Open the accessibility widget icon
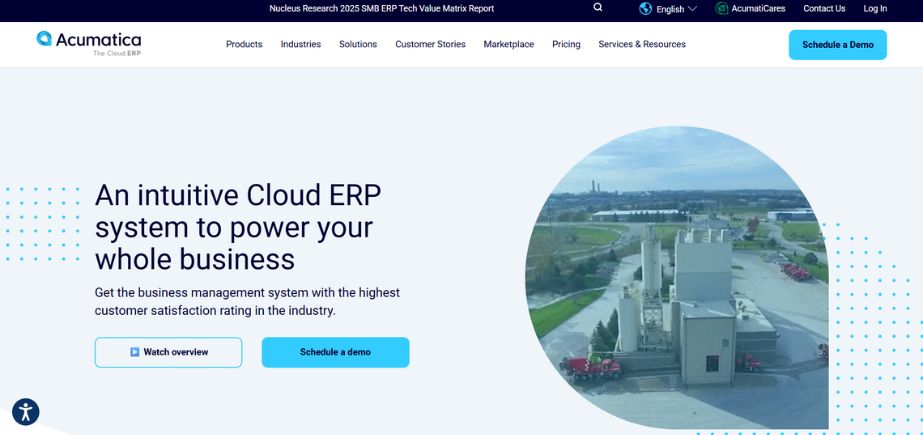This screenshot has width=923, height=435. pos(25,412)
